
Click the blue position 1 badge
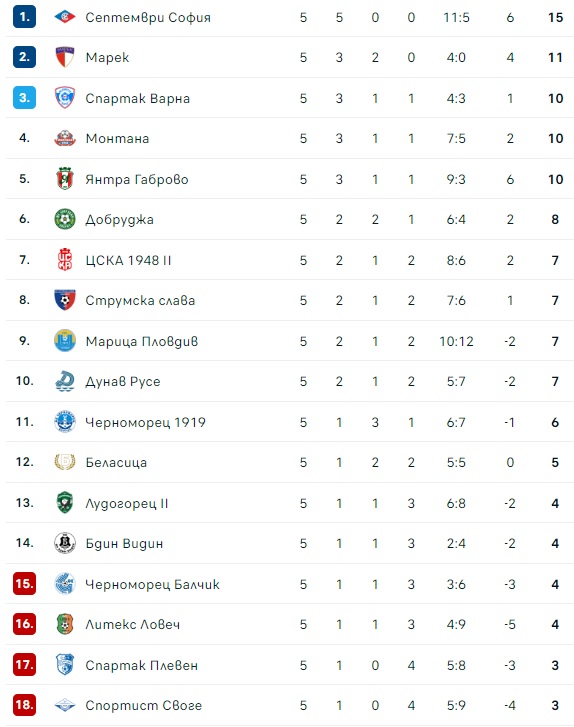click(25, 17)
